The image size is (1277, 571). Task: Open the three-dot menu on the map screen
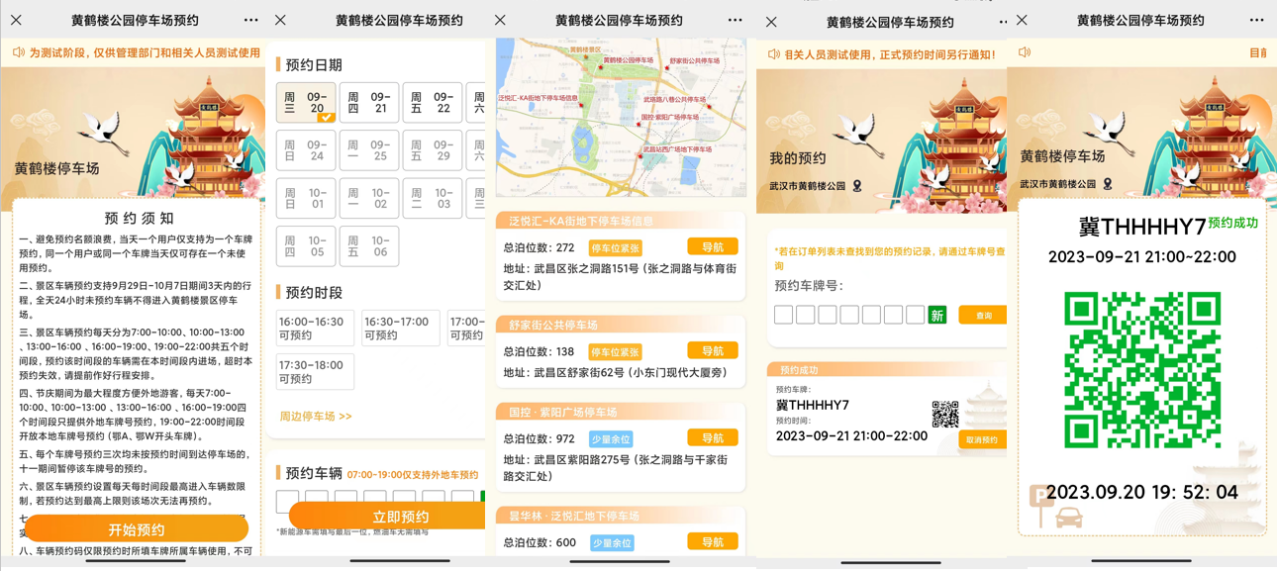pos(735,20)
